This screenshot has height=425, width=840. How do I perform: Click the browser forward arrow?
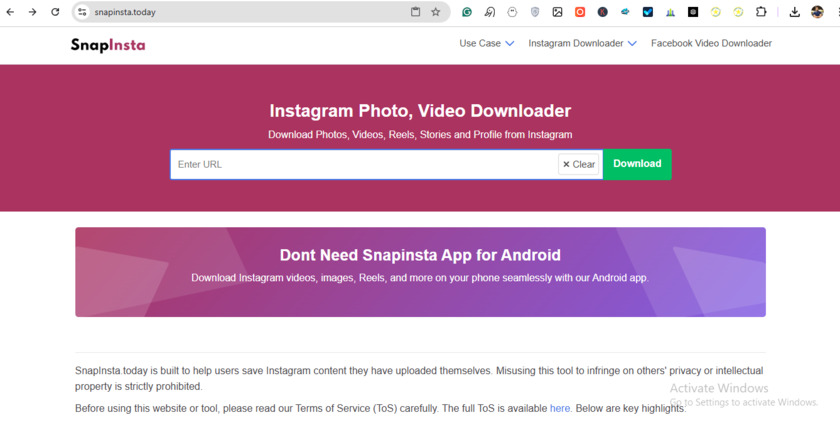33,12
